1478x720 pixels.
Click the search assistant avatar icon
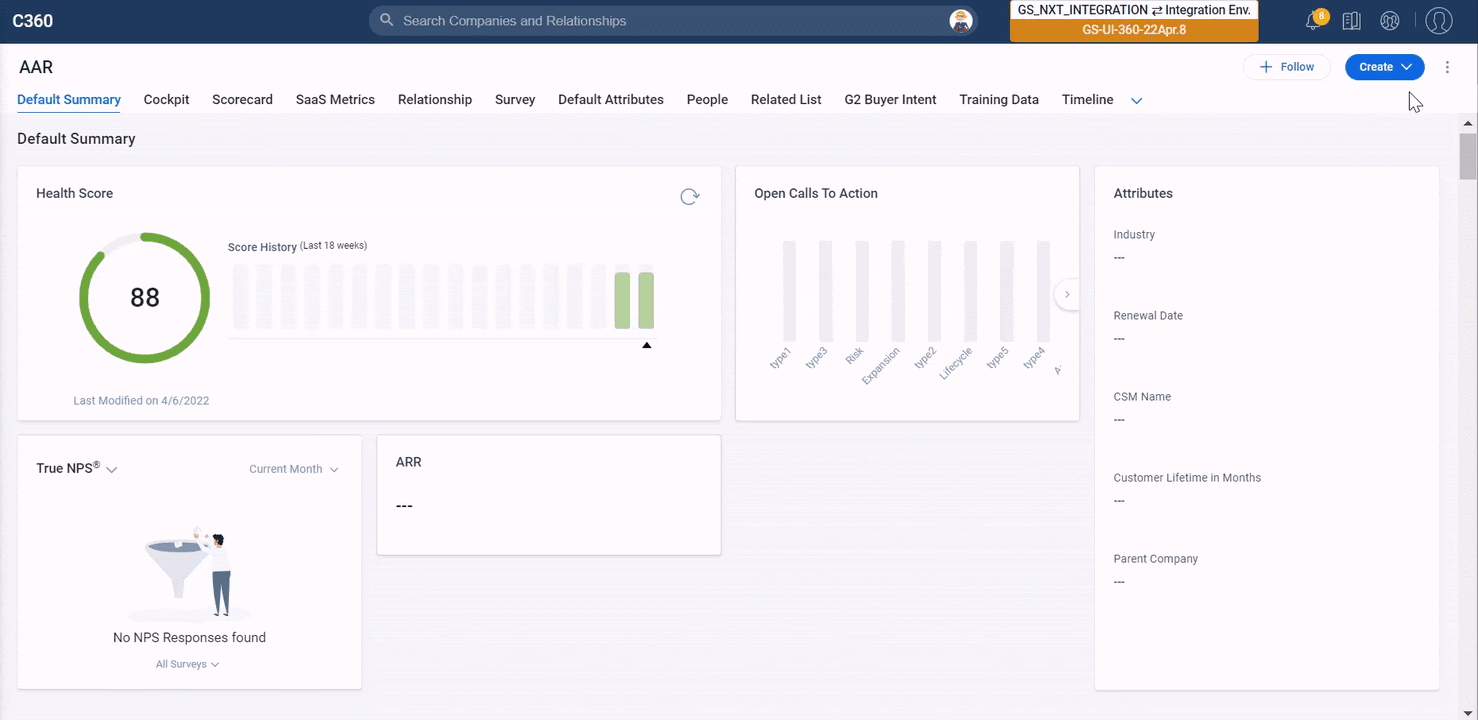tap(961, 21)
